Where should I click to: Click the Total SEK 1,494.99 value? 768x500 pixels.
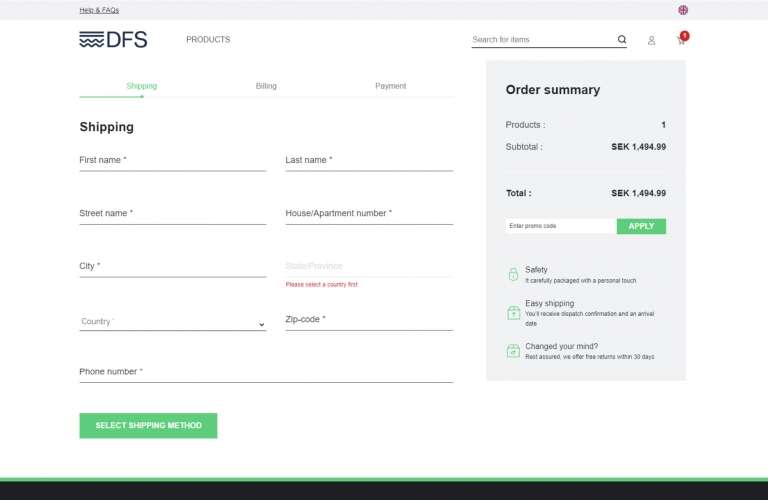[x=638, y=193]
